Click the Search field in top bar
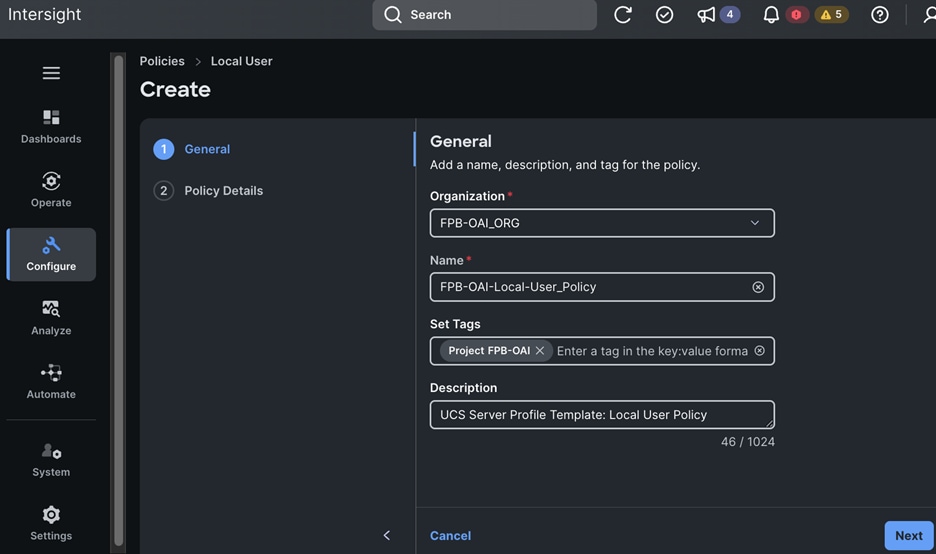Image resolution: width=936 pixels, height=554 pixels. [x=485, y=14]
